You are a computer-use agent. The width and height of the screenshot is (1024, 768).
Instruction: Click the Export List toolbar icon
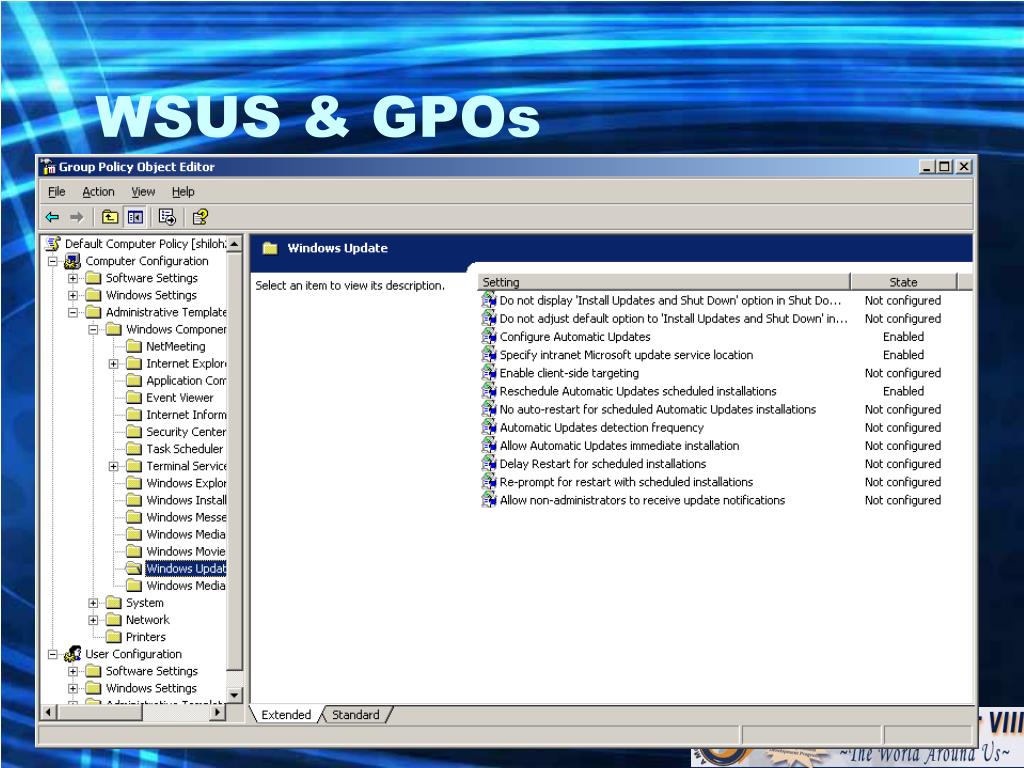pos(167,217)
